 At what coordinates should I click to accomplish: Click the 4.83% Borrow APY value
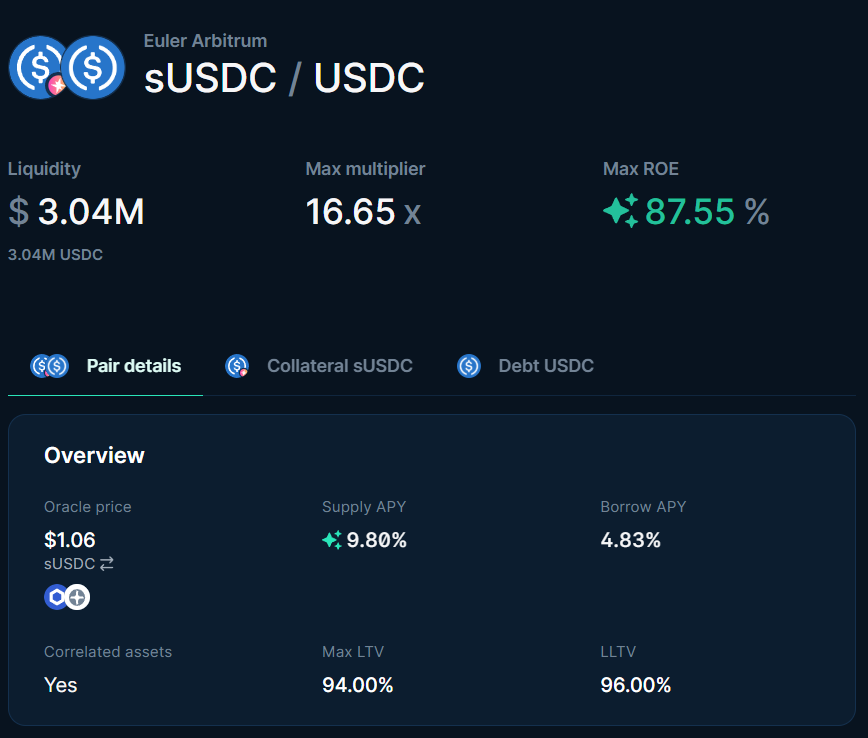click(x=631, y=540)
